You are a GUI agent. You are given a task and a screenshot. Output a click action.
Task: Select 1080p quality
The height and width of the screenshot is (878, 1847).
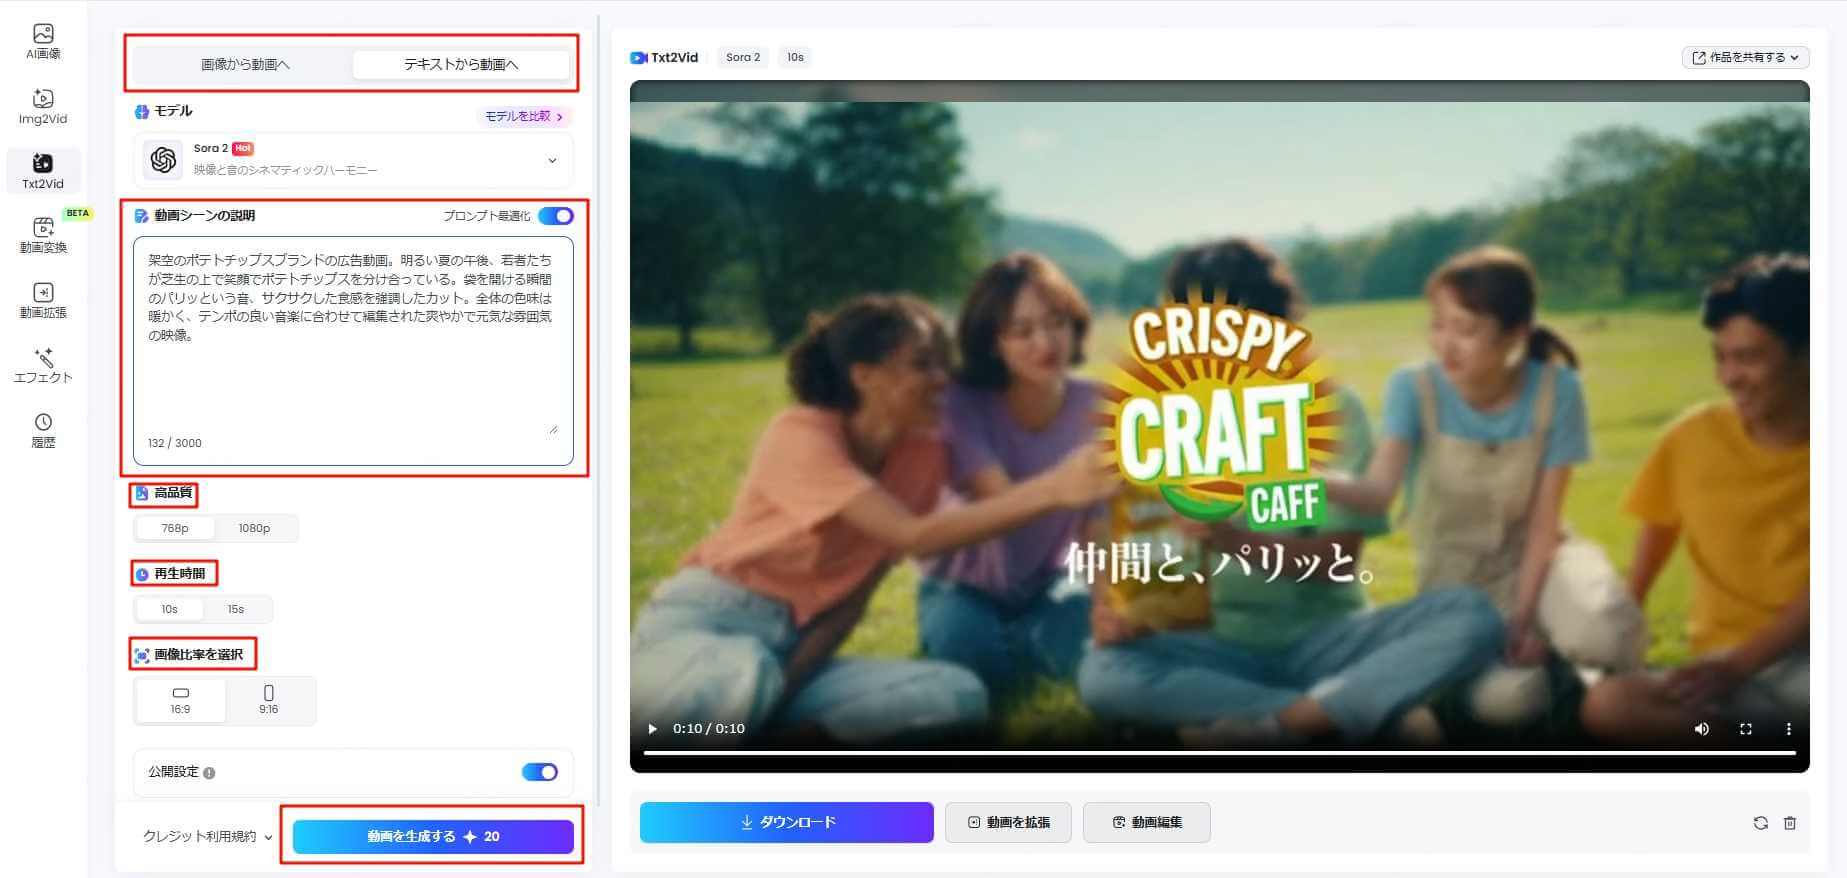click(x=254, y=528)
